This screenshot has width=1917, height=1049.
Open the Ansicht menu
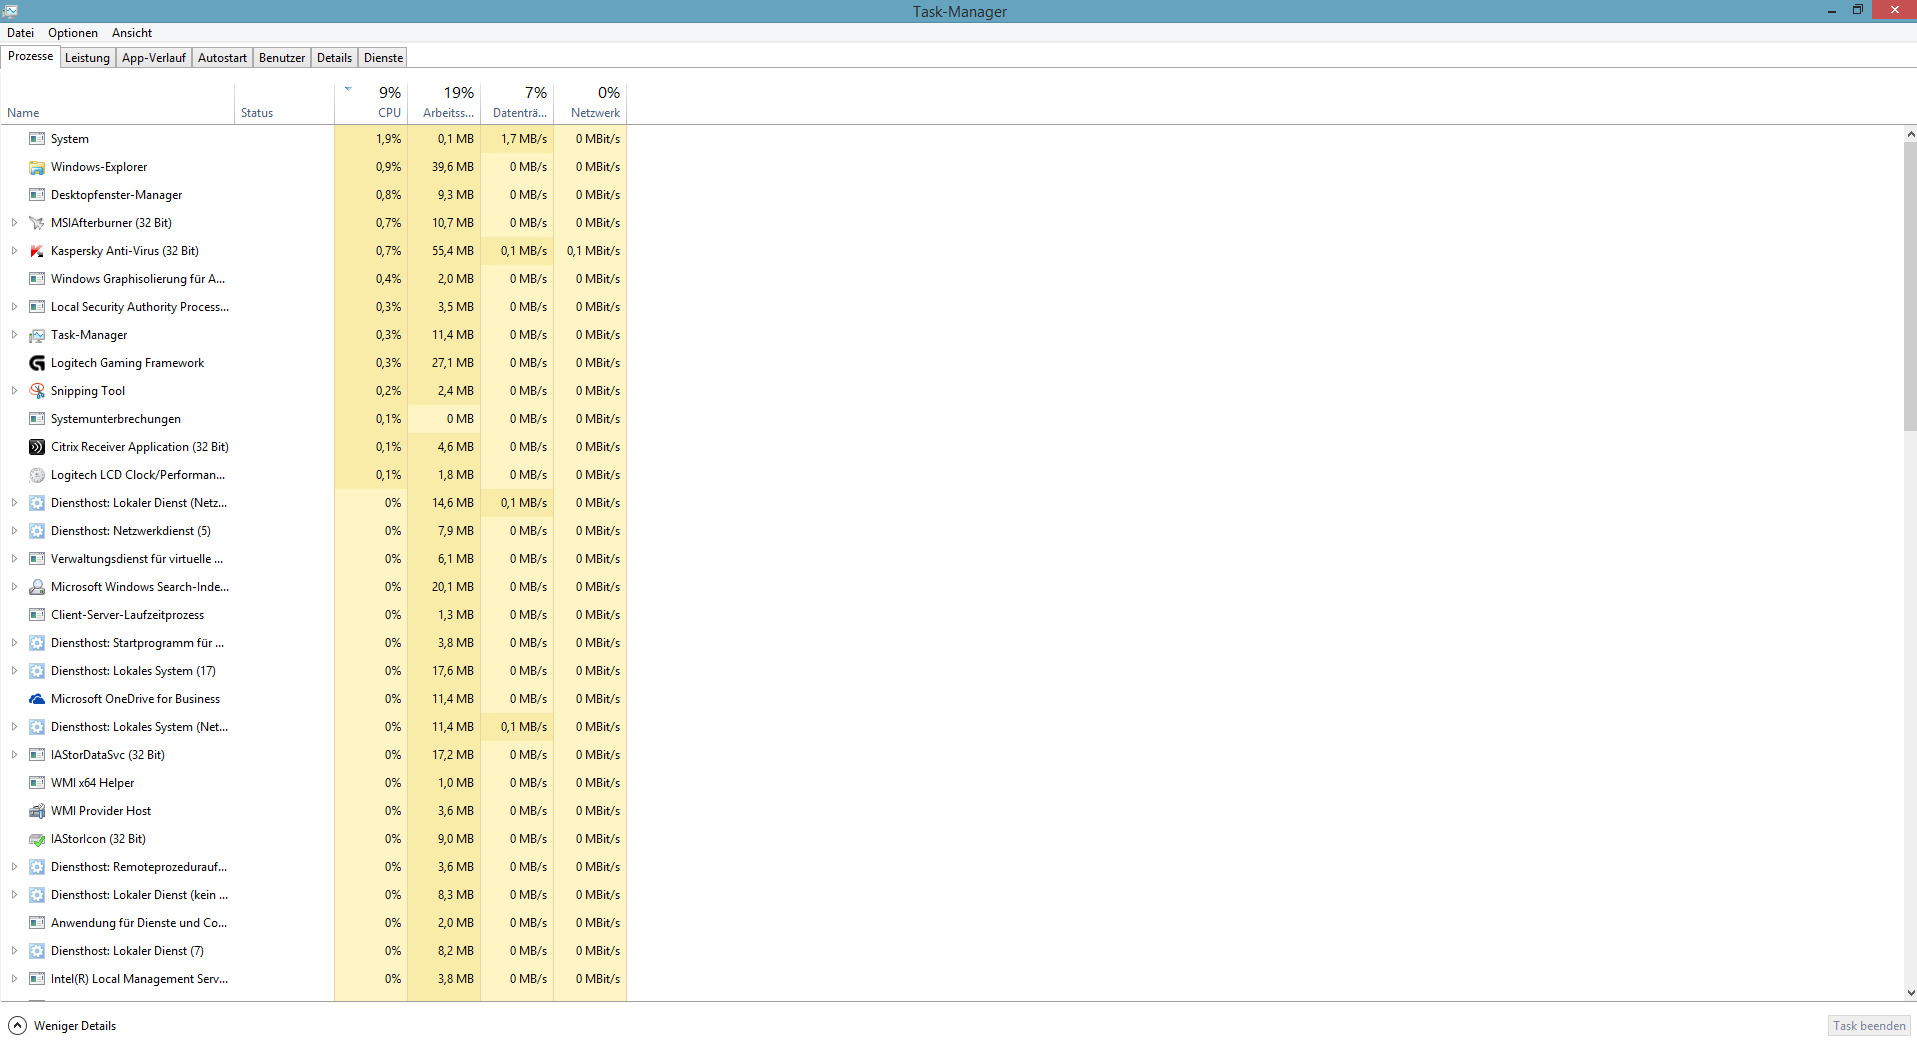tap(132, 33)
